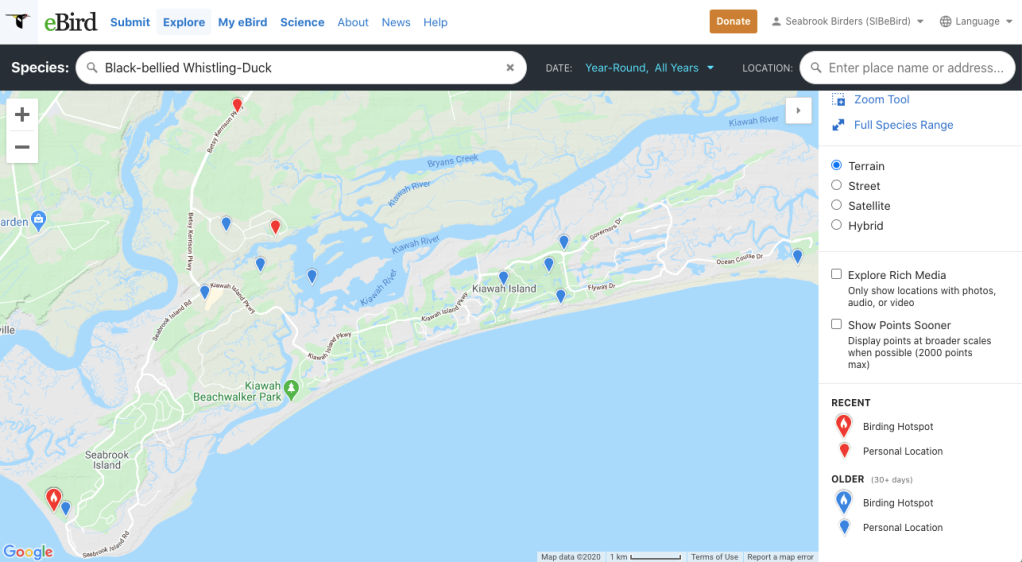The width and height of the screenshot is (1022, 562).
Task: Click the eBird logo bird icon
Action: (x=18, y=21)
